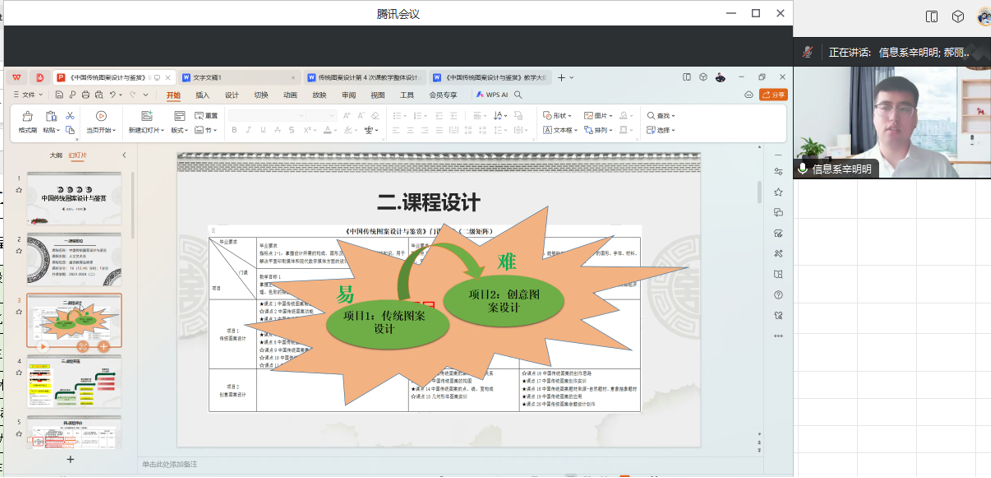
Task: Click the search magnifier beside WPS AI
Action: (518, 95)
